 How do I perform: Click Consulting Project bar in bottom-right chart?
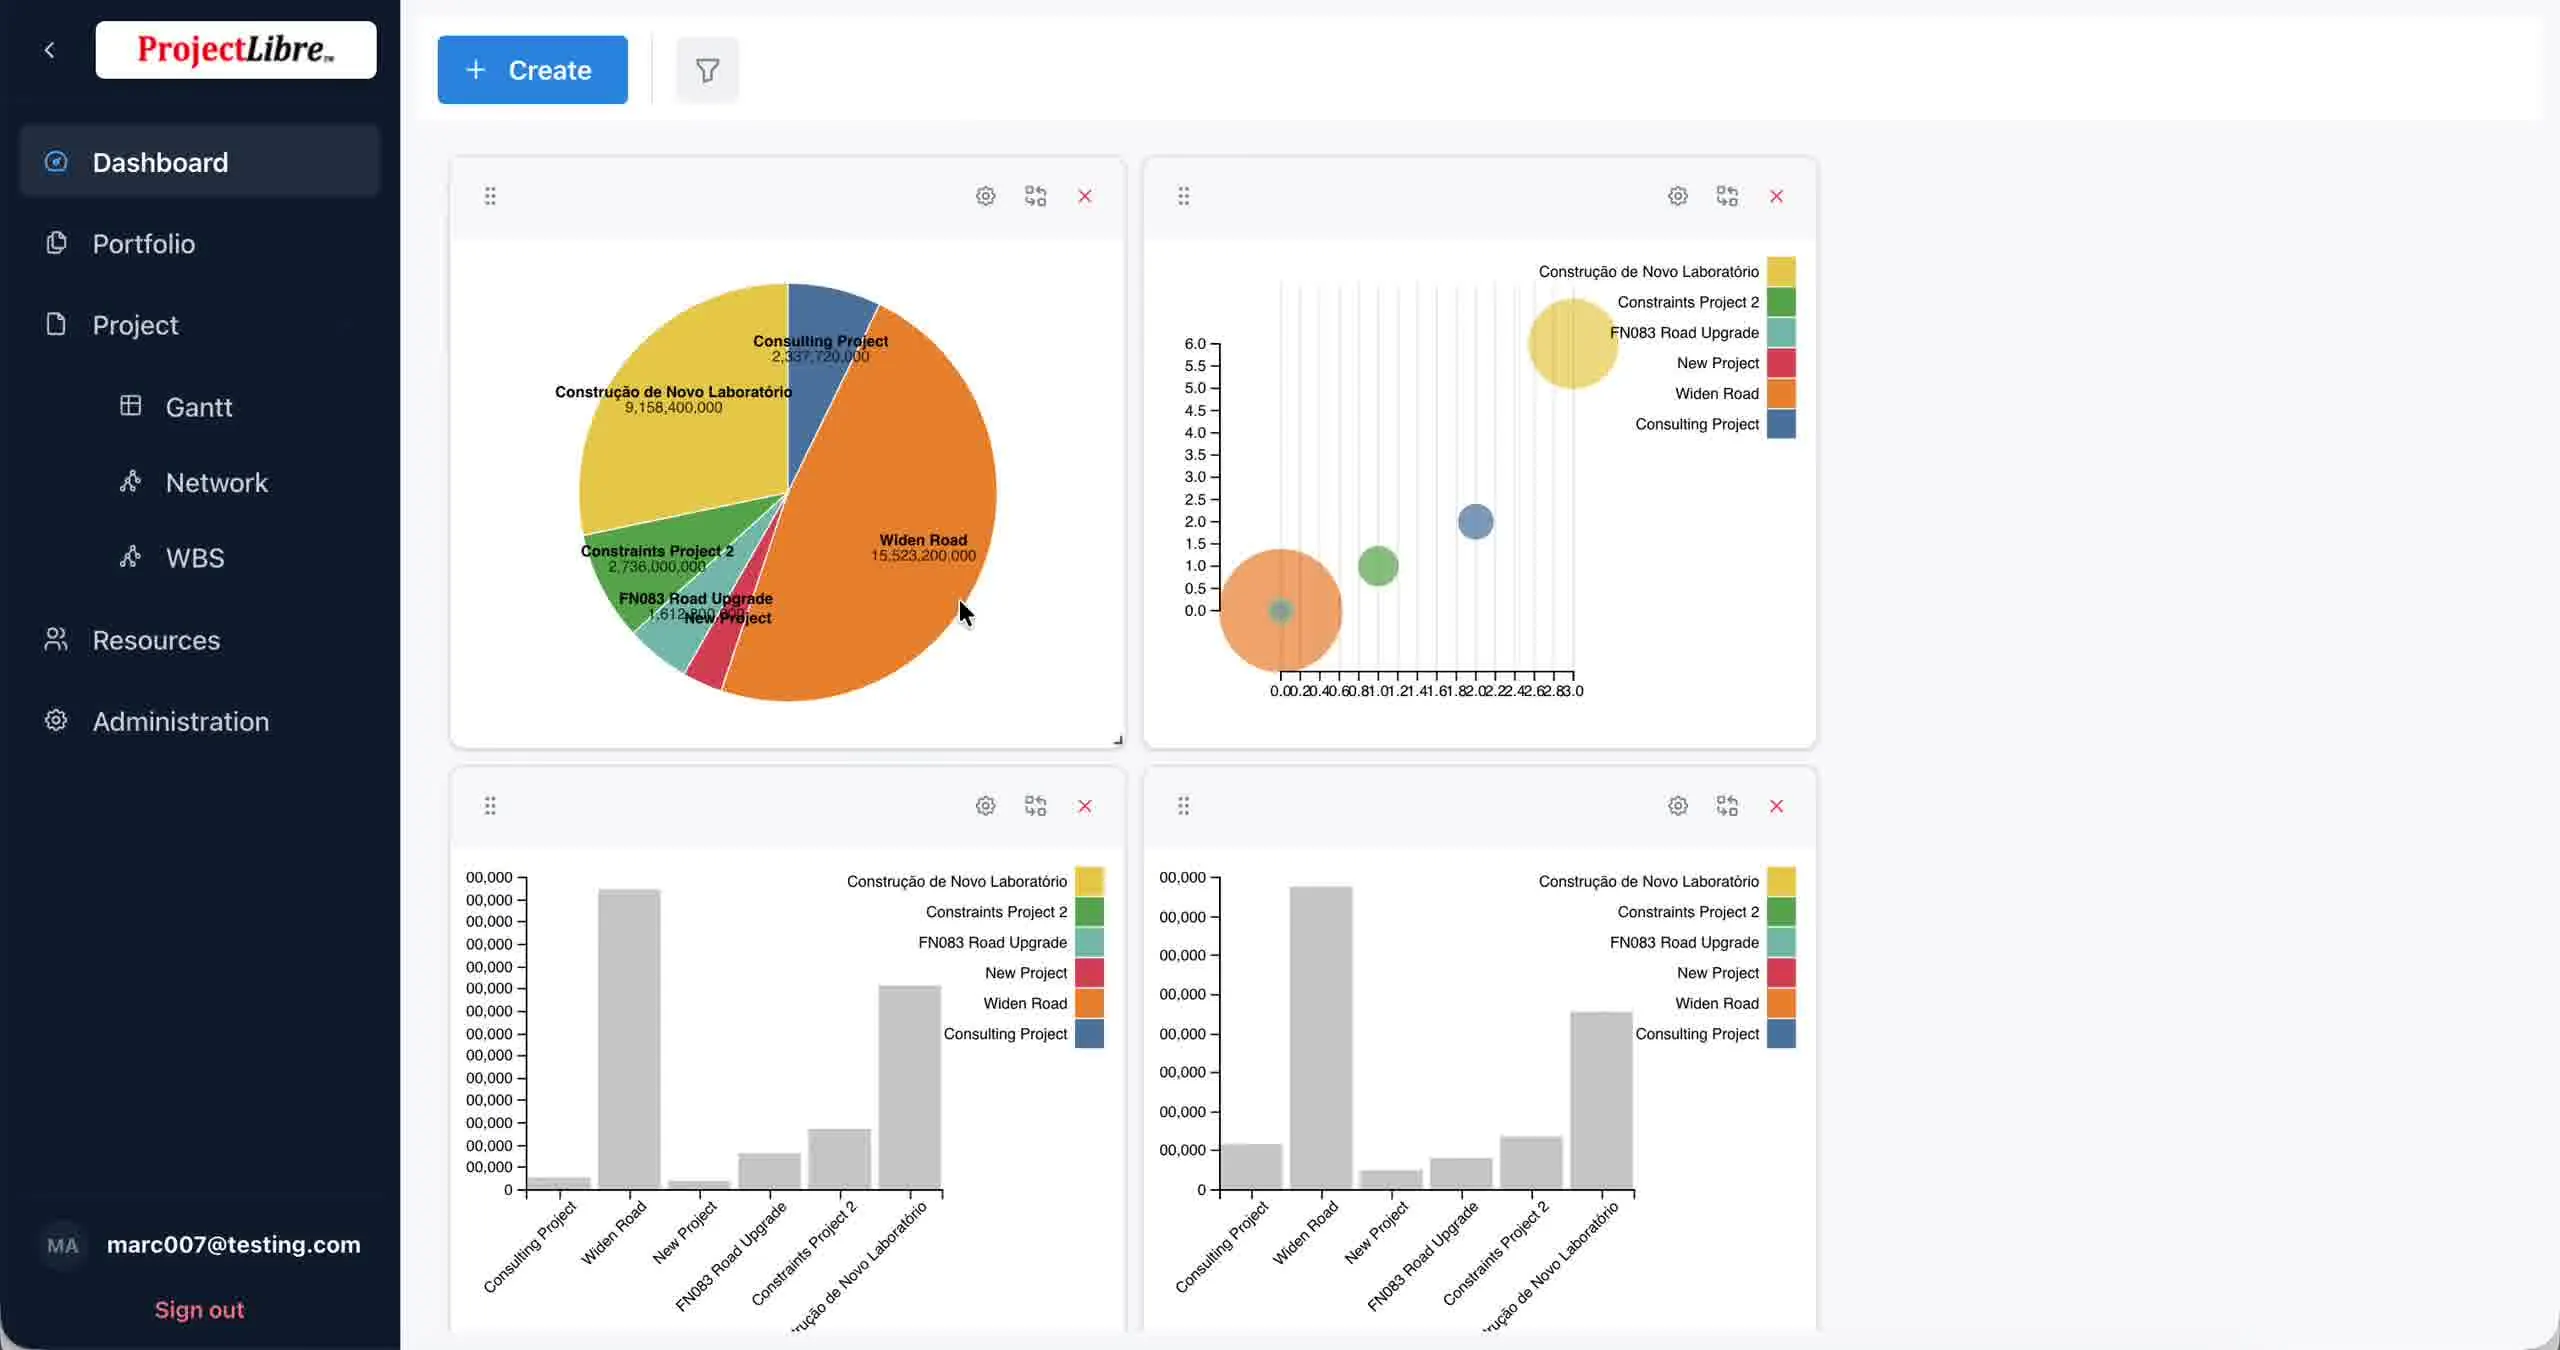(1251, 1166)
